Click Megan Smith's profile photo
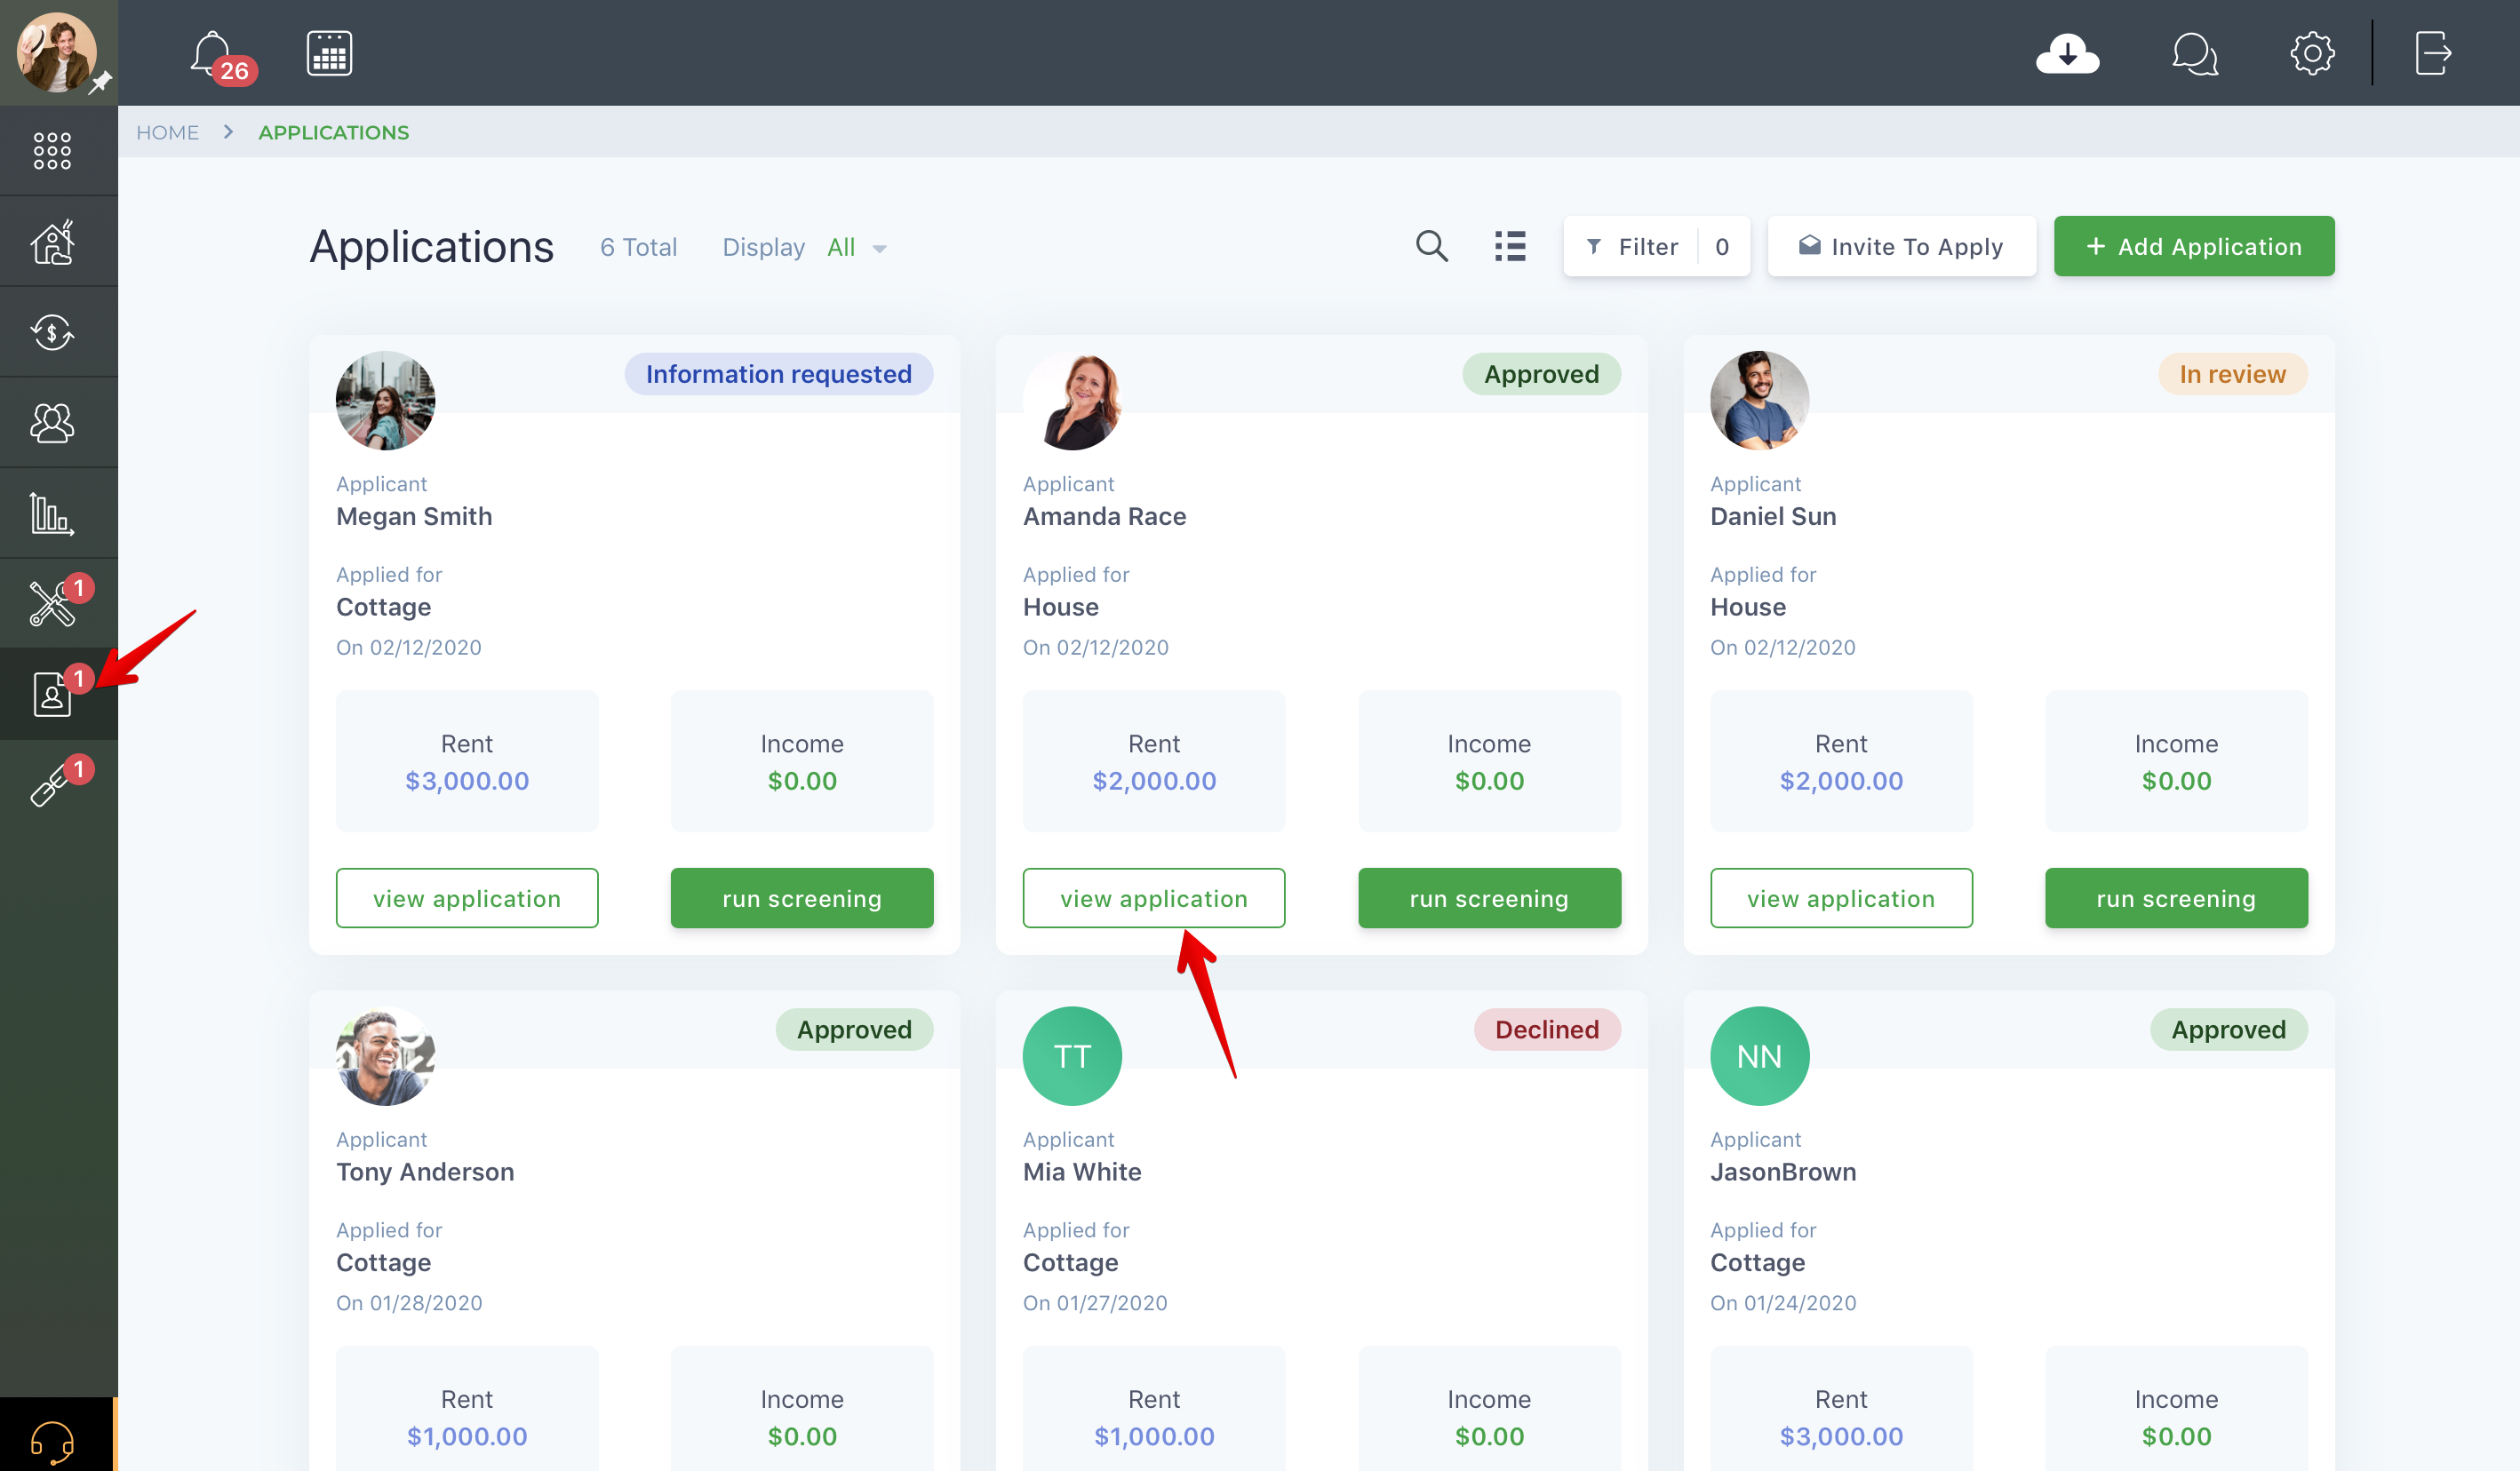 pyautogui.click(x=385, y=400)
